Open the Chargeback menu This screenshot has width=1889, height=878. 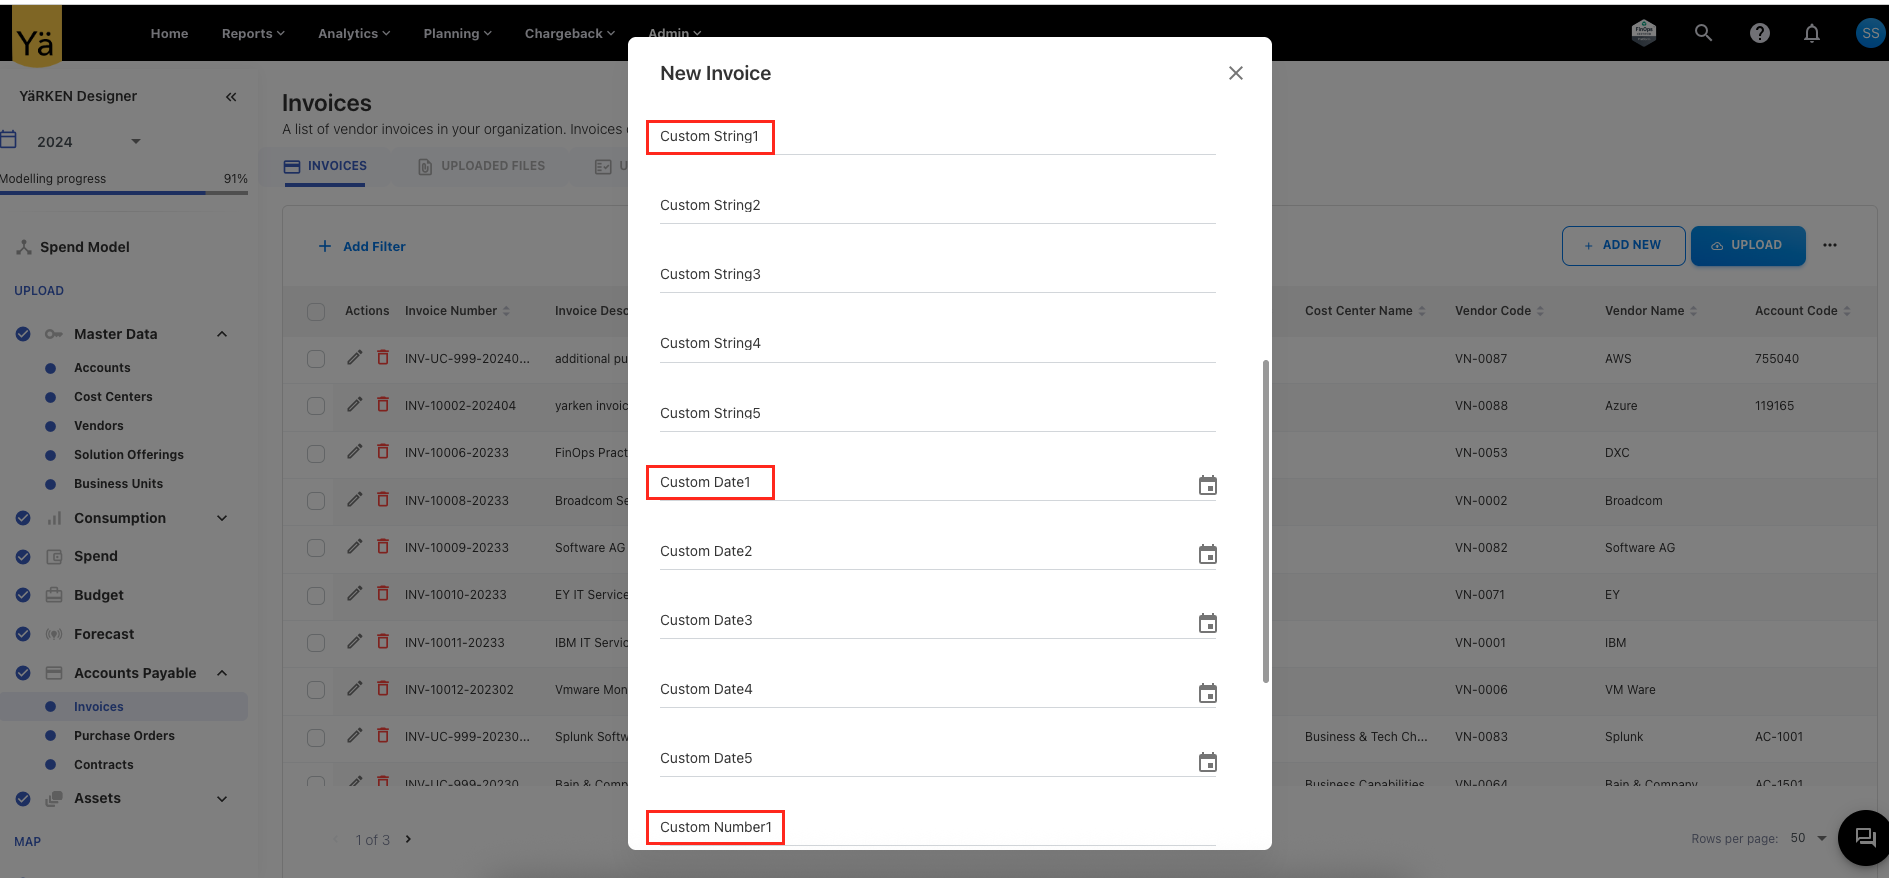coord(570,33)
